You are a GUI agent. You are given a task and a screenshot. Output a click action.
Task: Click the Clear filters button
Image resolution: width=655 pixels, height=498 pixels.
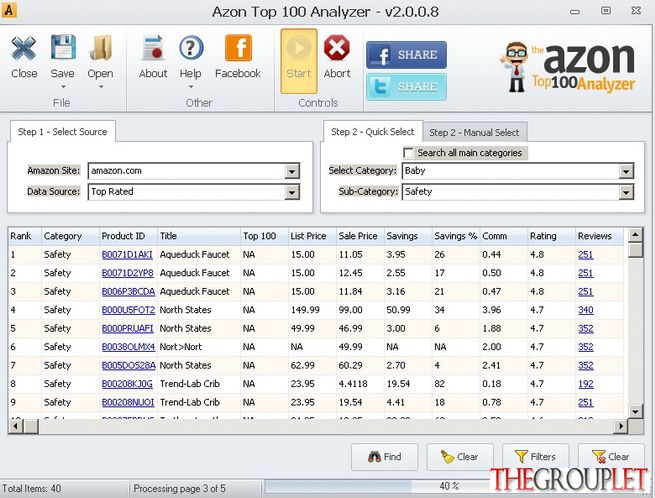tap(611, 457)
